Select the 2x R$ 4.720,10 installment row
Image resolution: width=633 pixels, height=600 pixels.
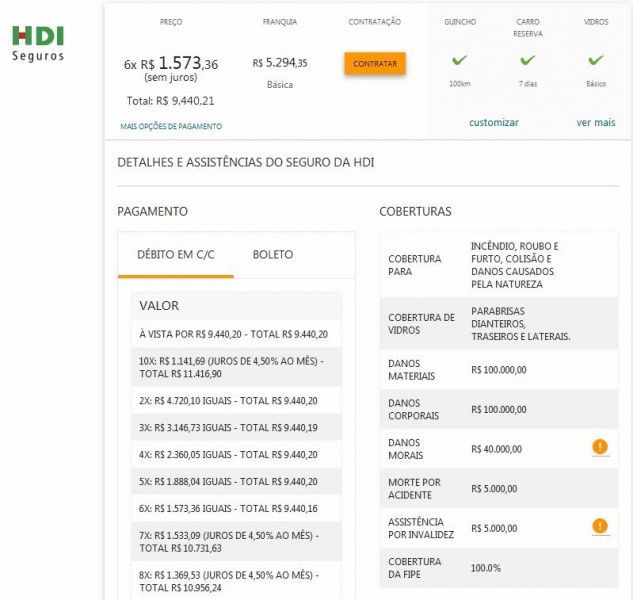(x=236, y=401)
